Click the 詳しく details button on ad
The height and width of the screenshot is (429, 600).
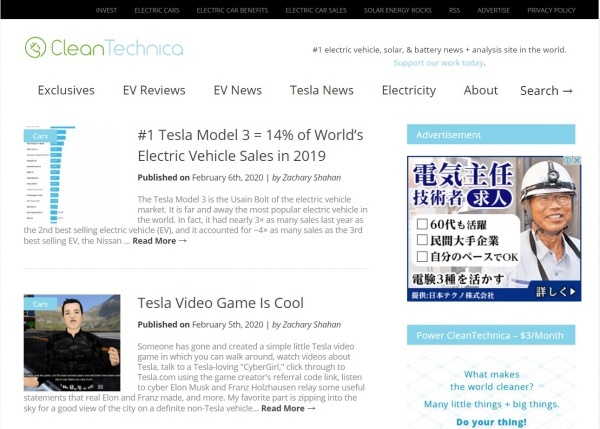click(556, 292)
